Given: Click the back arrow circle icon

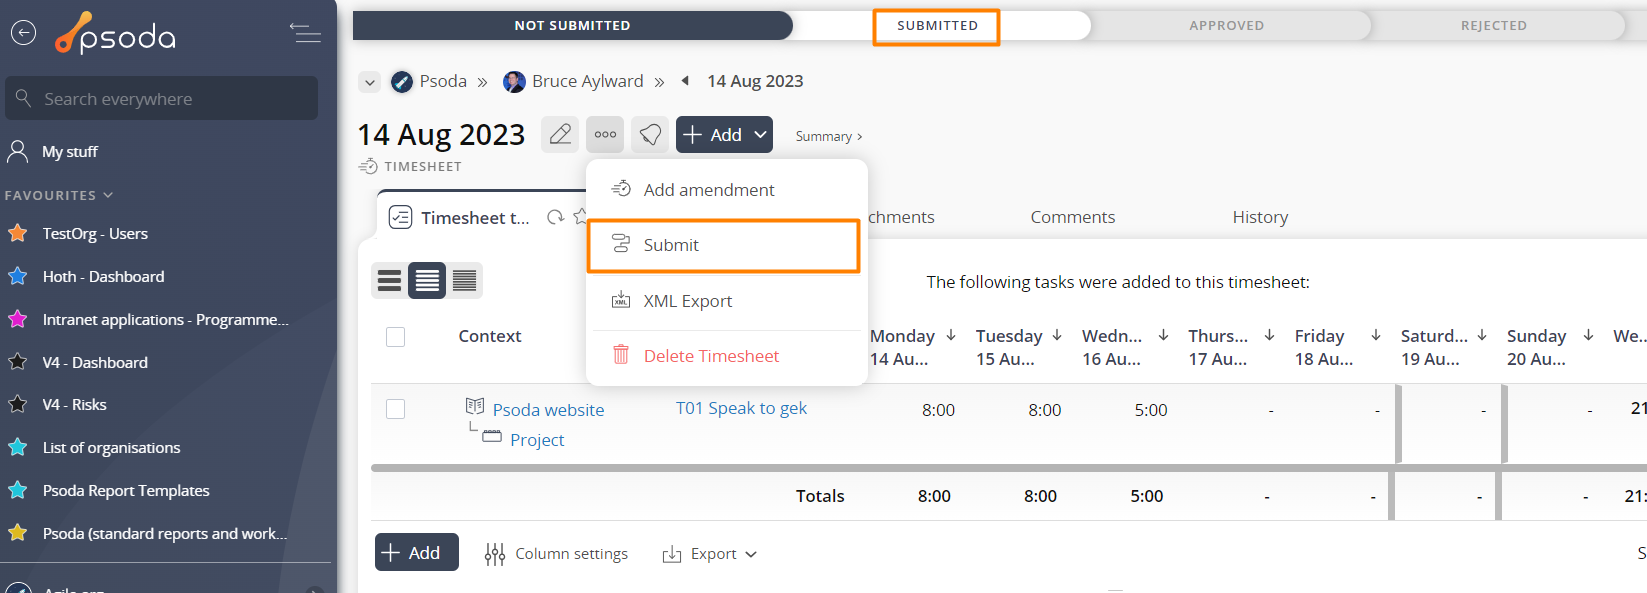Looking at the screenshot, I should (23, 33).
